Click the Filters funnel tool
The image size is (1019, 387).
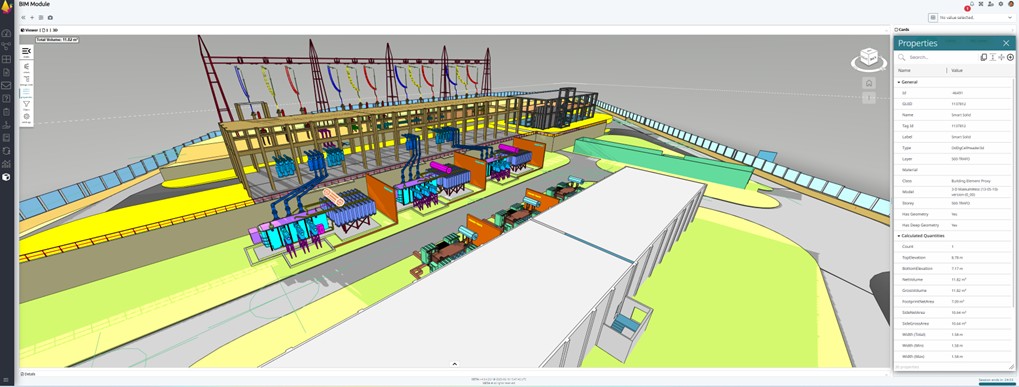point(26,105)
